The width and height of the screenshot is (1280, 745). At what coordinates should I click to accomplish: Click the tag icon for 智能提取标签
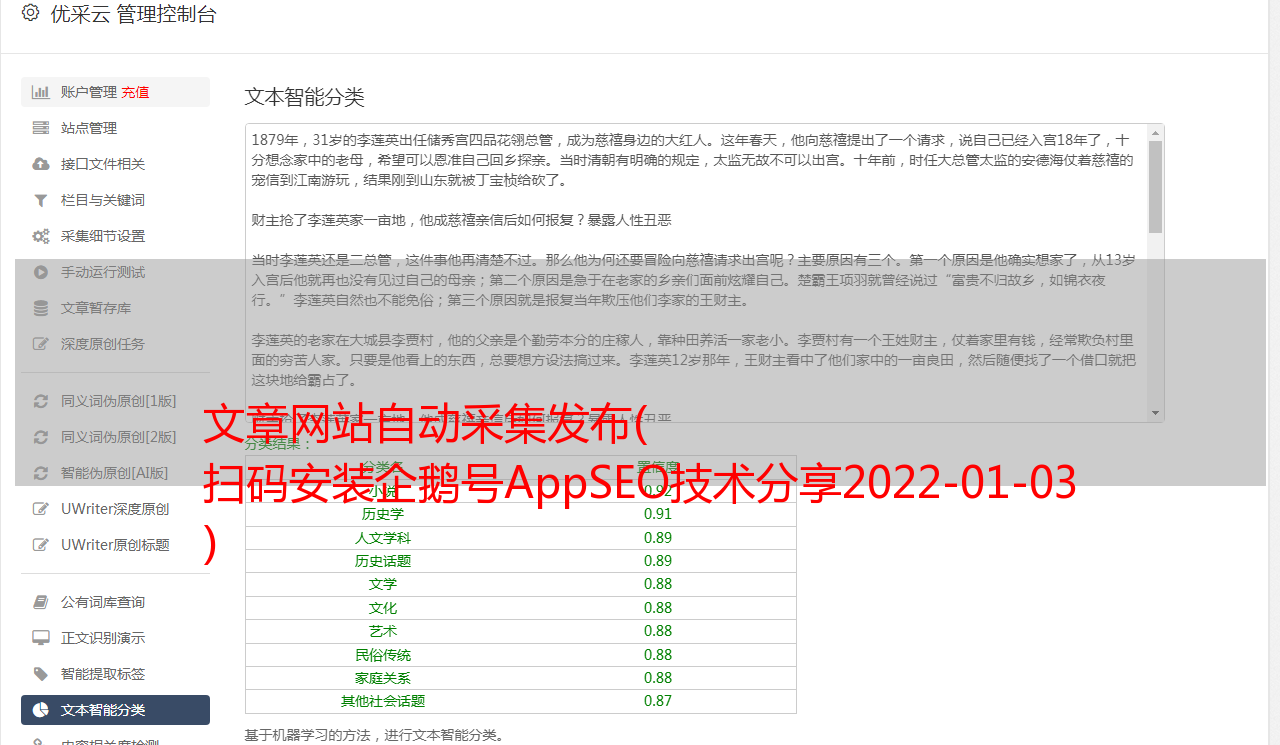pos(41,674)
